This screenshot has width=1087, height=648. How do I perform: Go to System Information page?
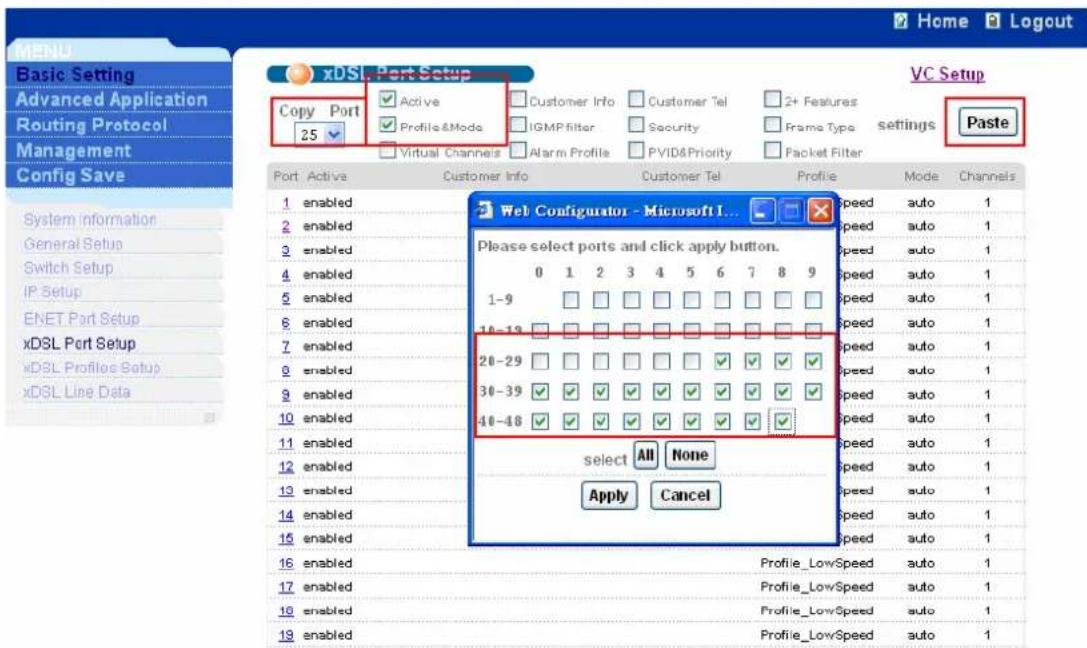click(x=90, y=220)
